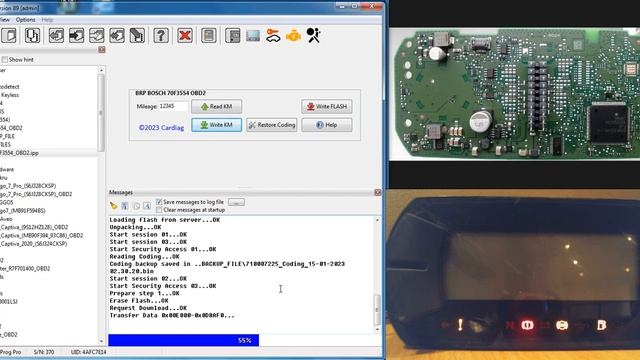Toggle Save messages to log file checkbox
Screen dimensions: 640x360
[x=159, y=202]
